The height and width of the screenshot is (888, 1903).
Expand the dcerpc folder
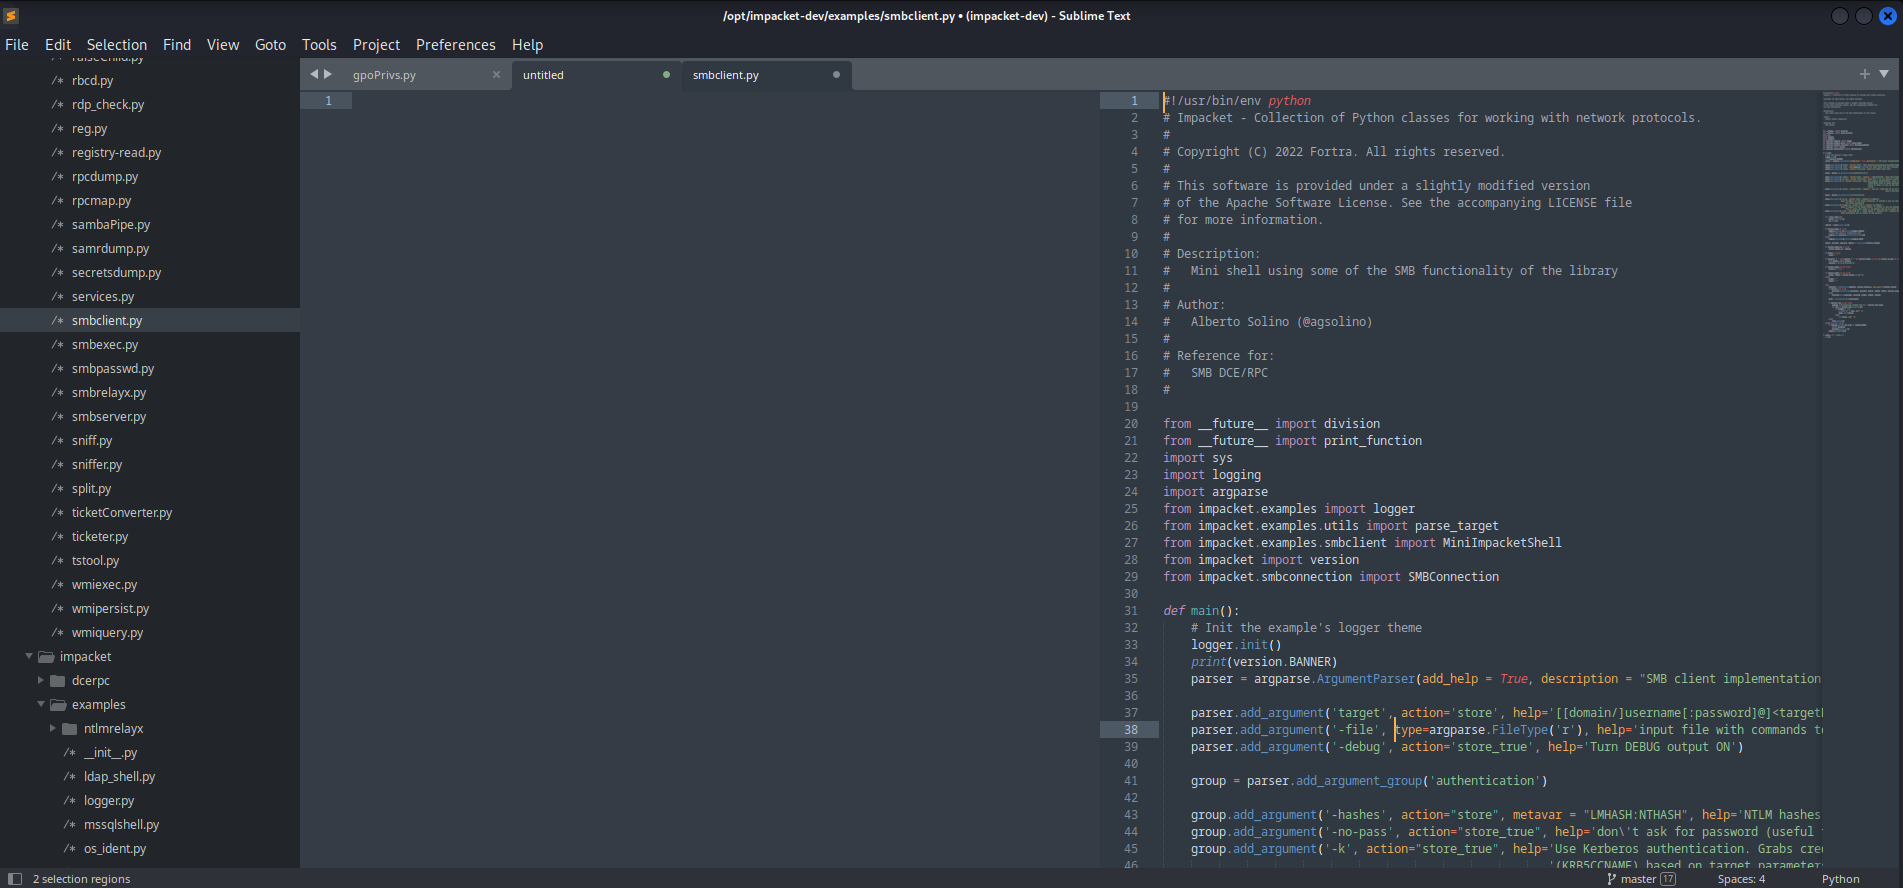[41, 681]
